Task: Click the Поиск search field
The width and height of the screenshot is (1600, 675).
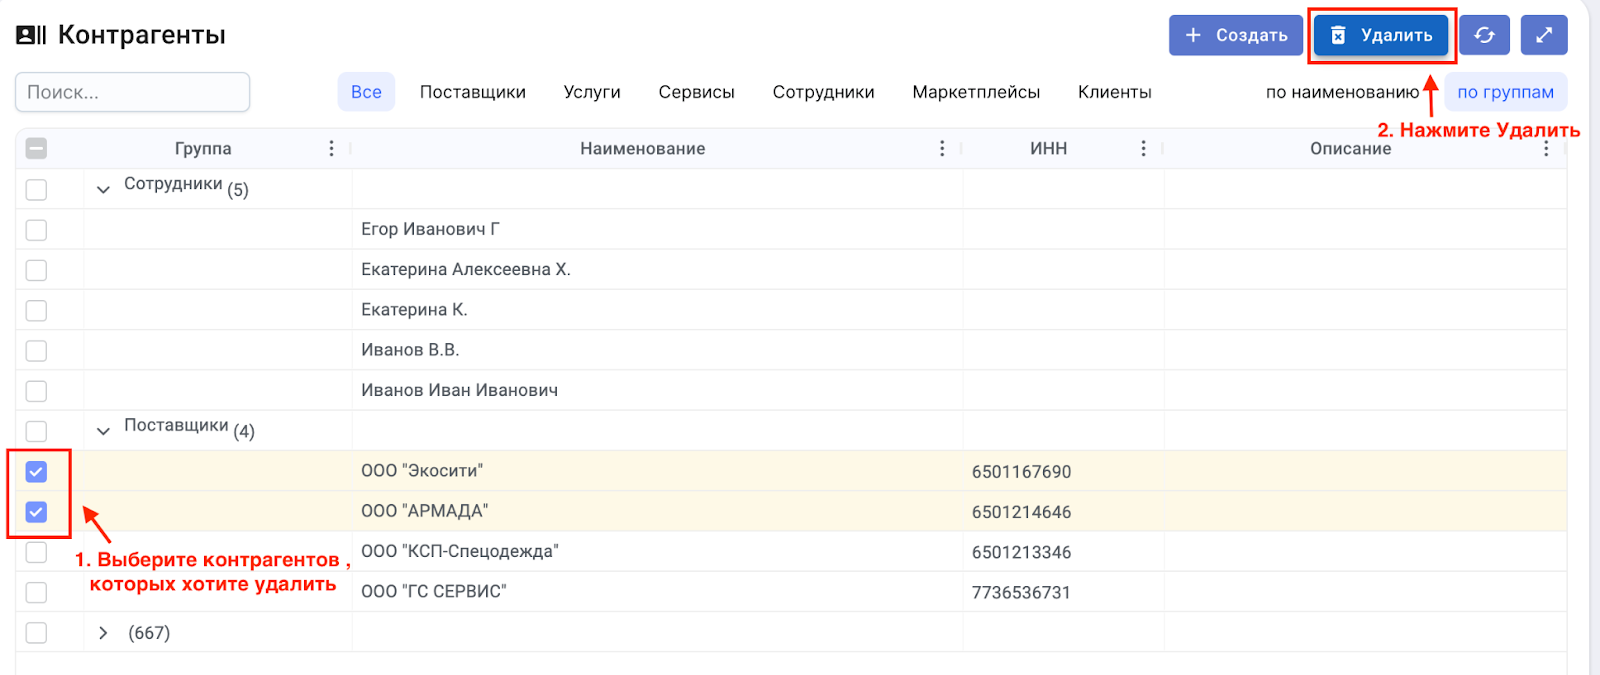Action: pos(132,92)
